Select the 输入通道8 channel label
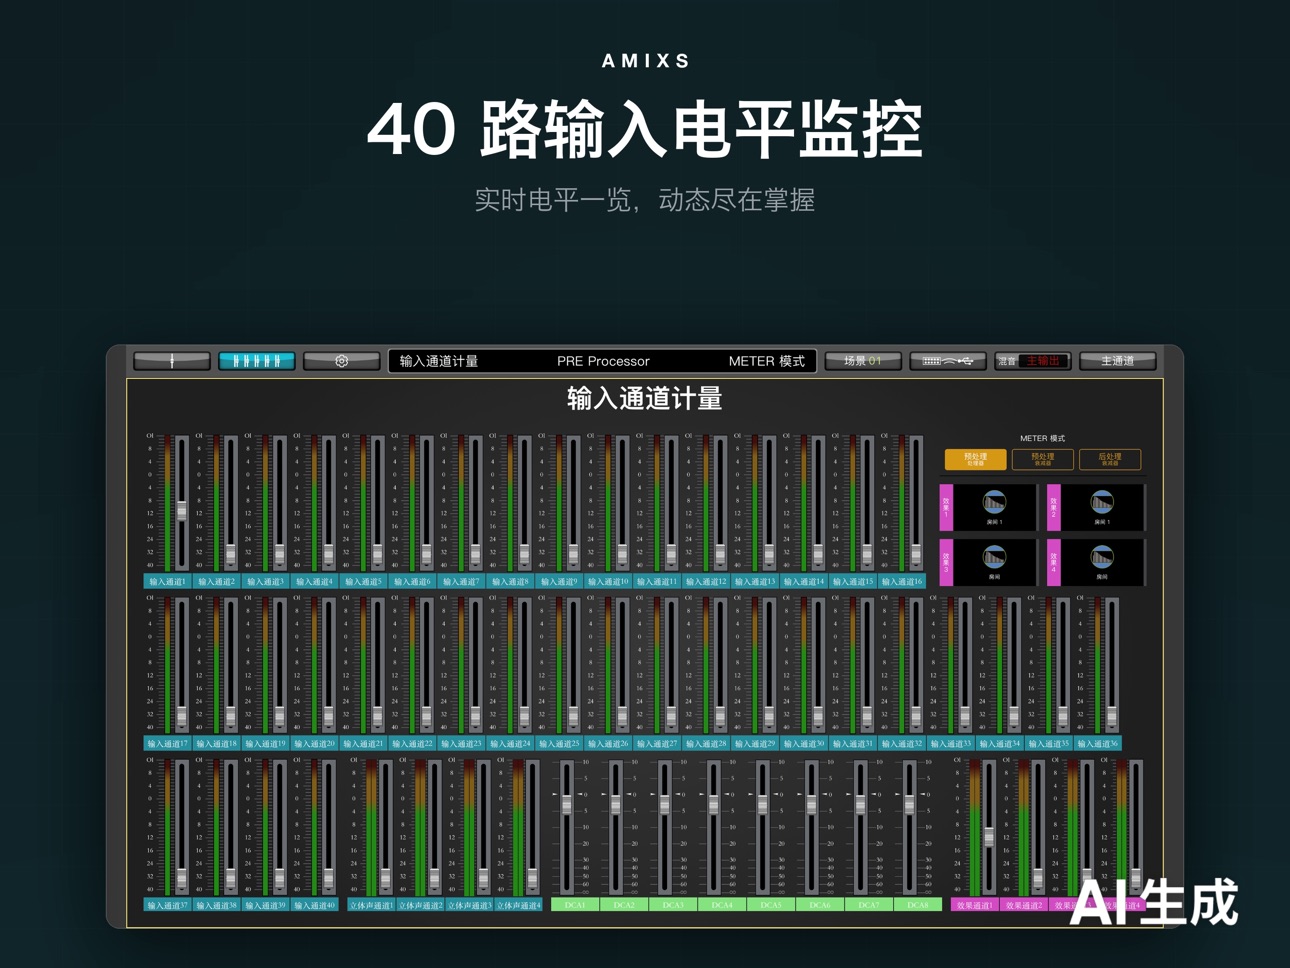The width and height of the screenshot is (1290, 968). click(x=510, y=581)
